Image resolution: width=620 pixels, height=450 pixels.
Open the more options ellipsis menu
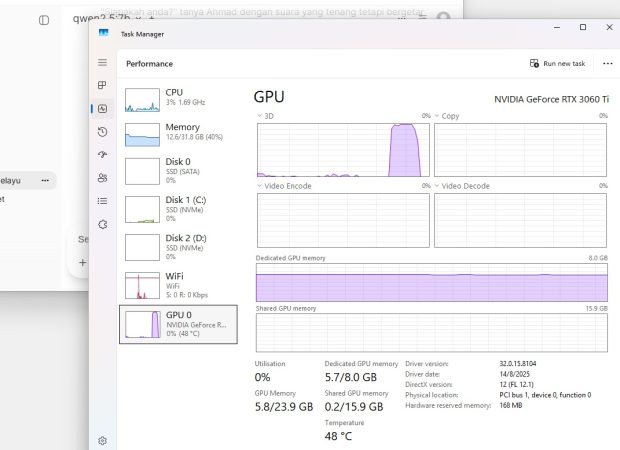(x=608, y=63)
